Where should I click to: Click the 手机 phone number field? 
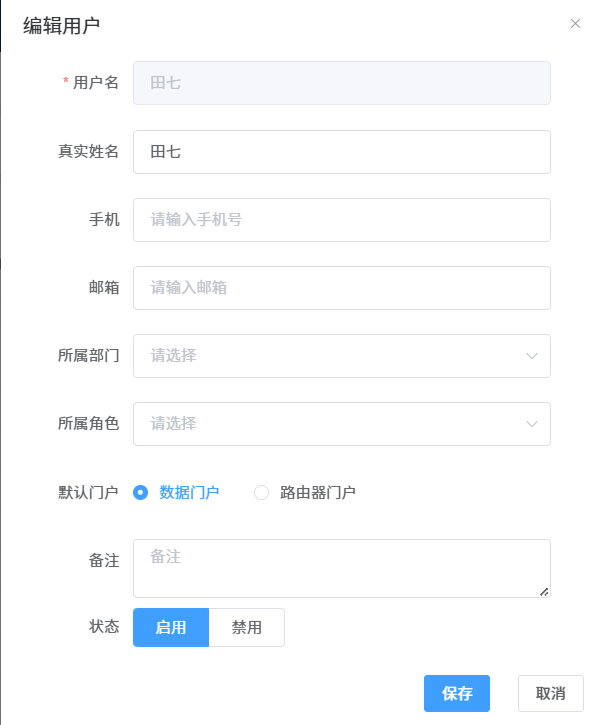click(x=342, y=220)
